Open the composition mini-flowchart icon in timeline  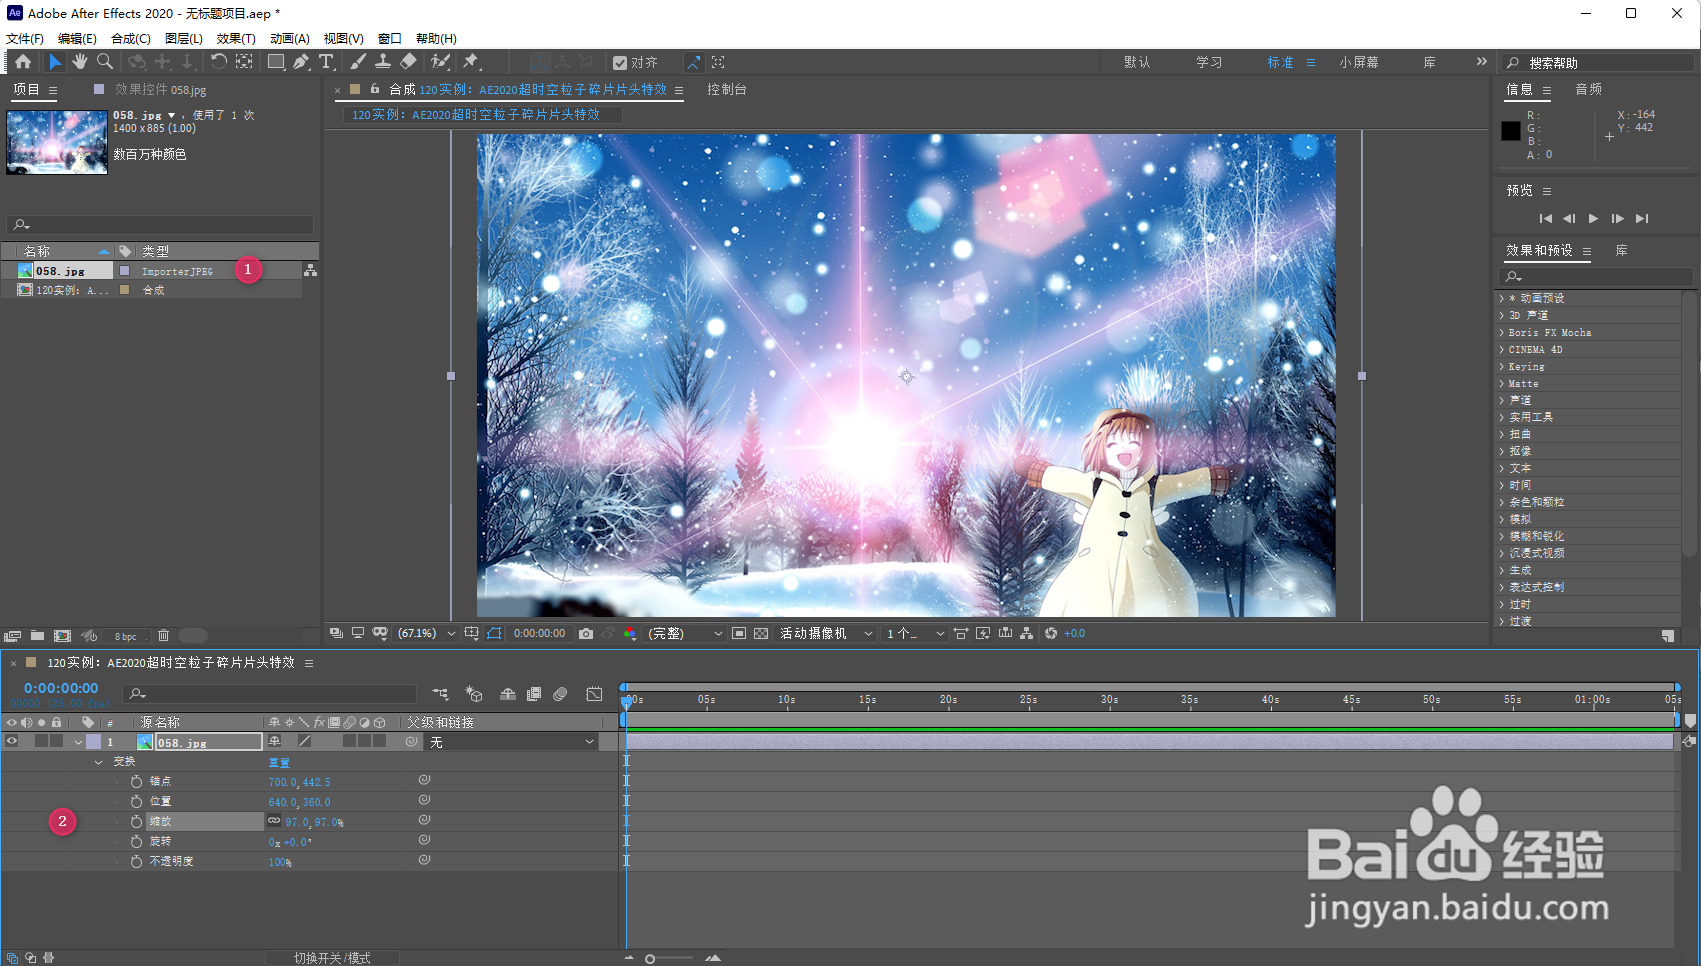(440, 694)
